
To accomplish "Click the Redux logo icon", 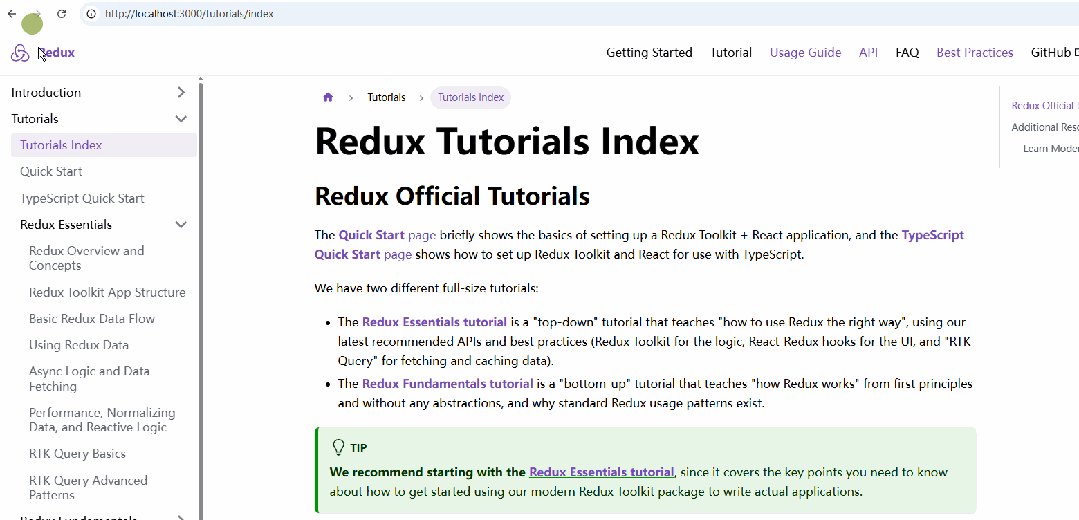I will (20, 53).
